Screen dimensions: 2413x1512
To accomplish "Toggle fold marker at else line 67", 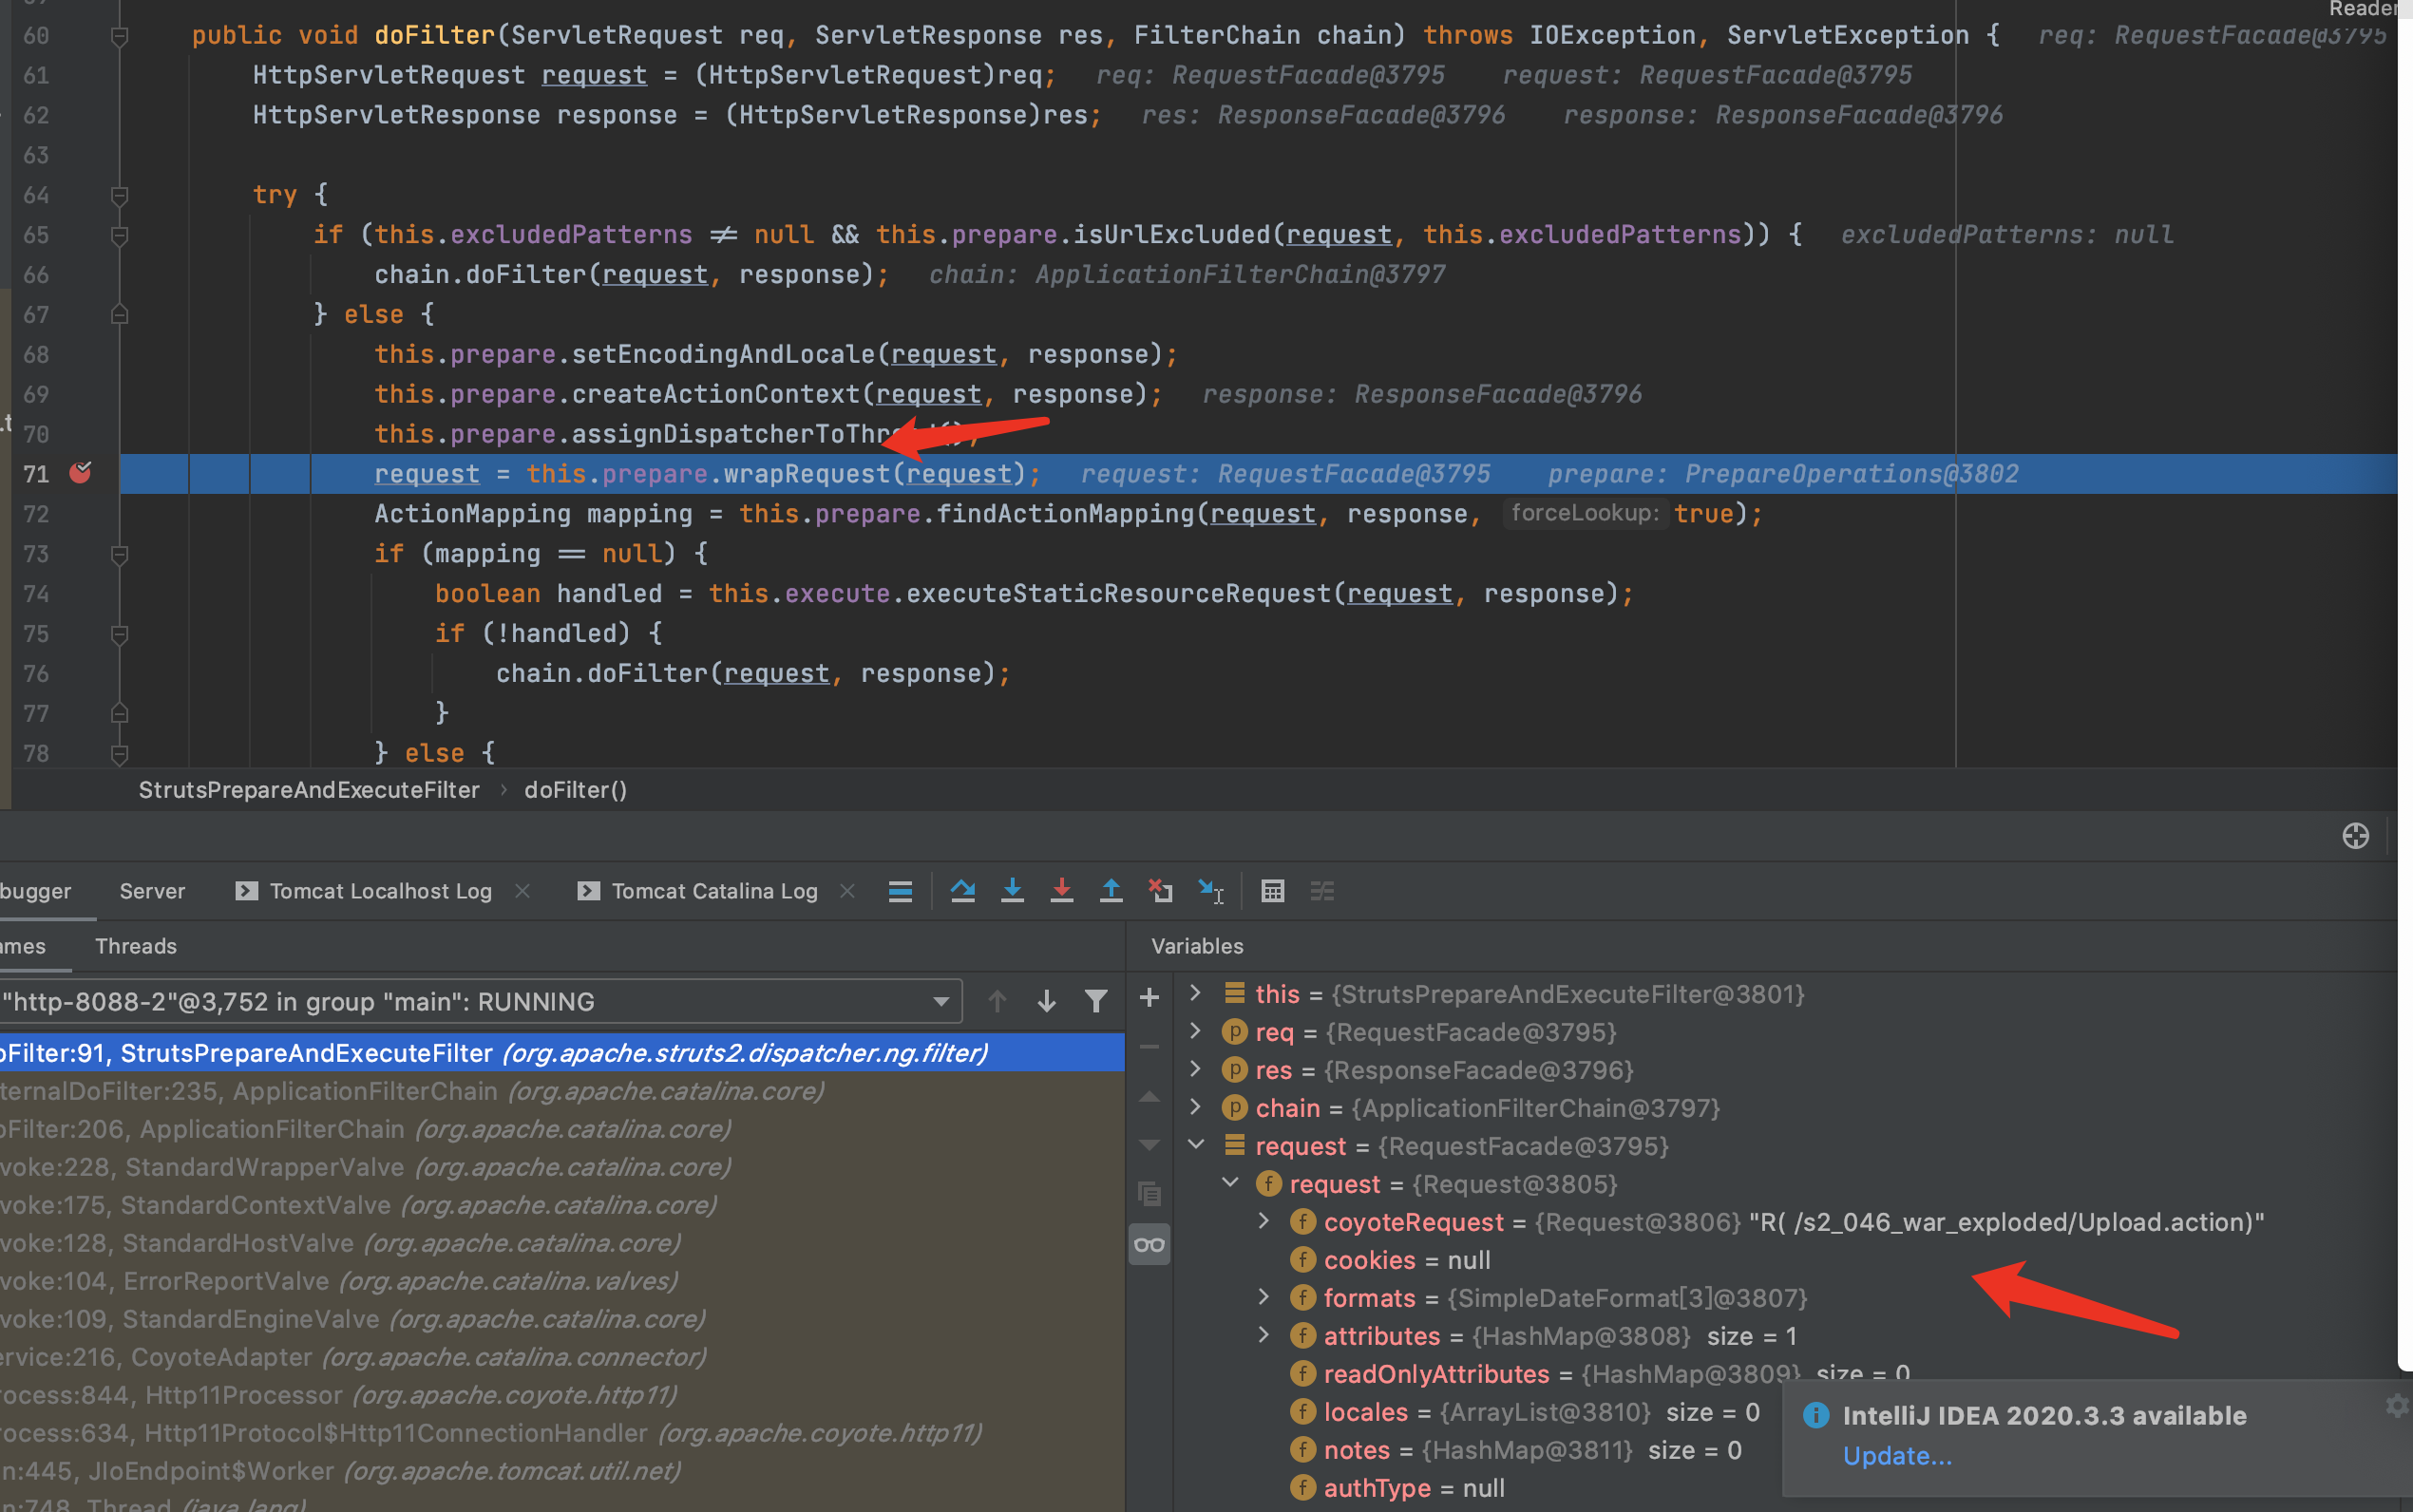I will click(119, 315).
